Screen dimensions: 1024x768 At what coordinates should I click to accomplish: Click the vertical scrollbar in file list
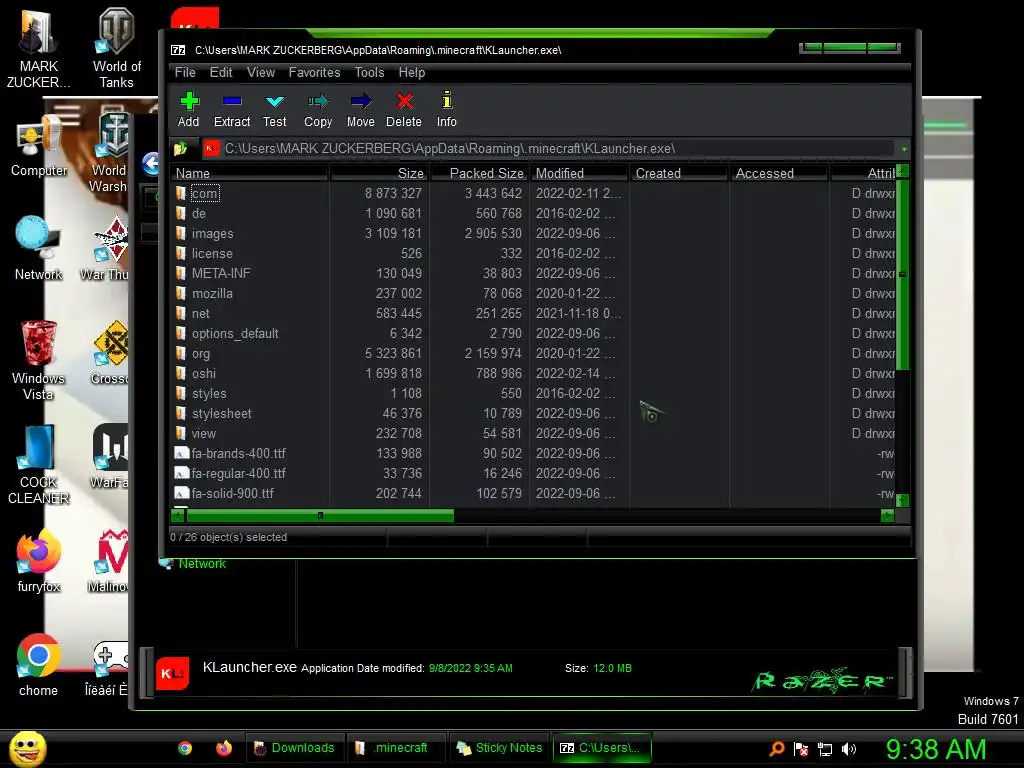click(903, 274)
